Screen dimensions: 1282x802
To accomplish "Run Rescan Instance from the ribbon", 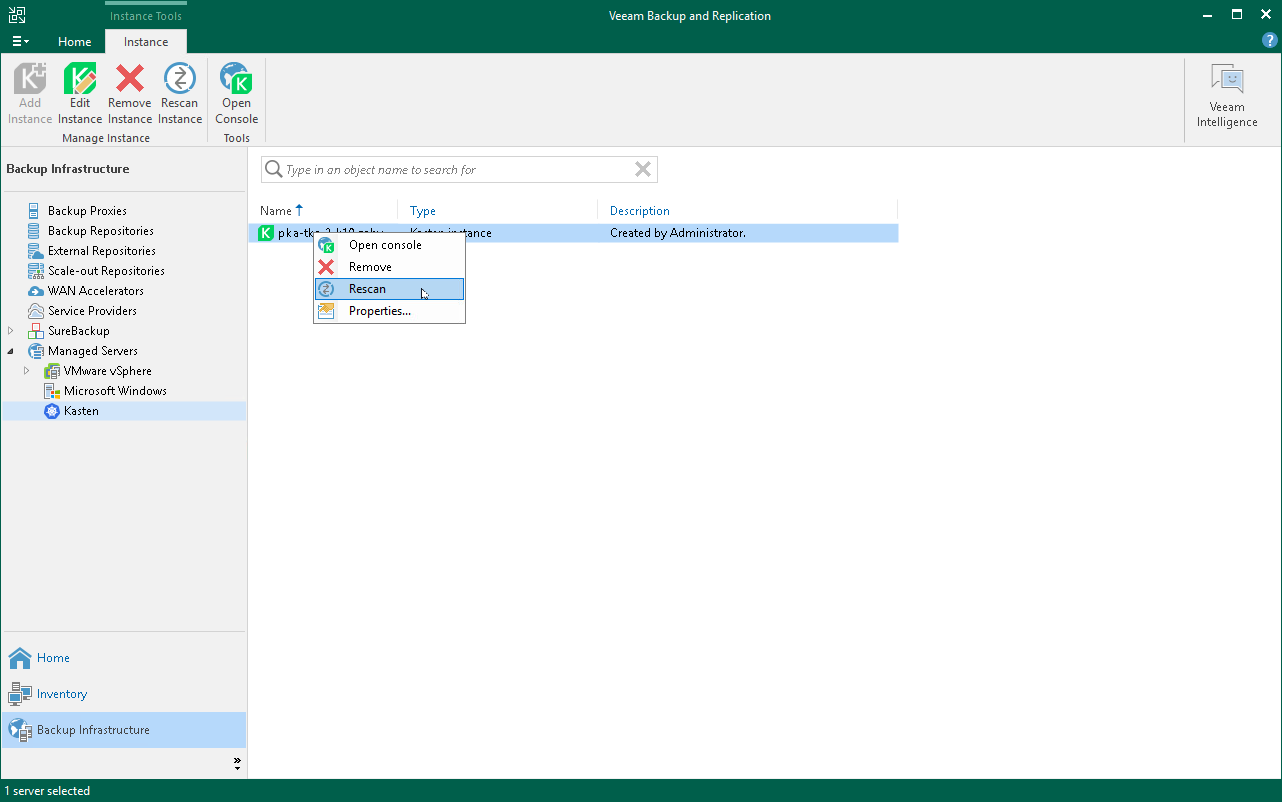I will pos(180,94).
